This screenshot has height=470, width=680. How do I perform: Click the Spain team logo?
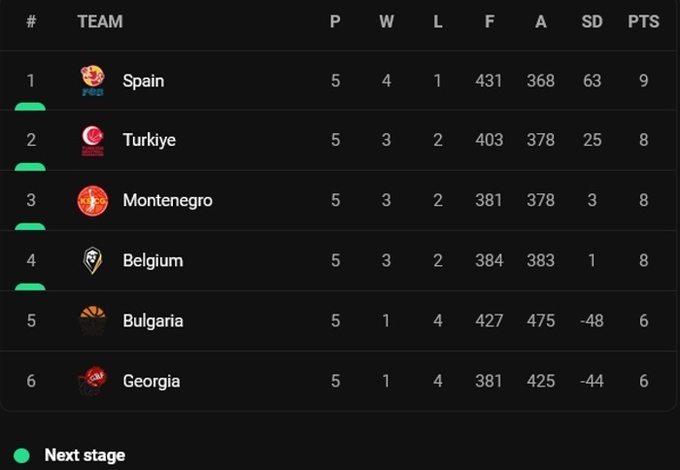coord(93,81)
